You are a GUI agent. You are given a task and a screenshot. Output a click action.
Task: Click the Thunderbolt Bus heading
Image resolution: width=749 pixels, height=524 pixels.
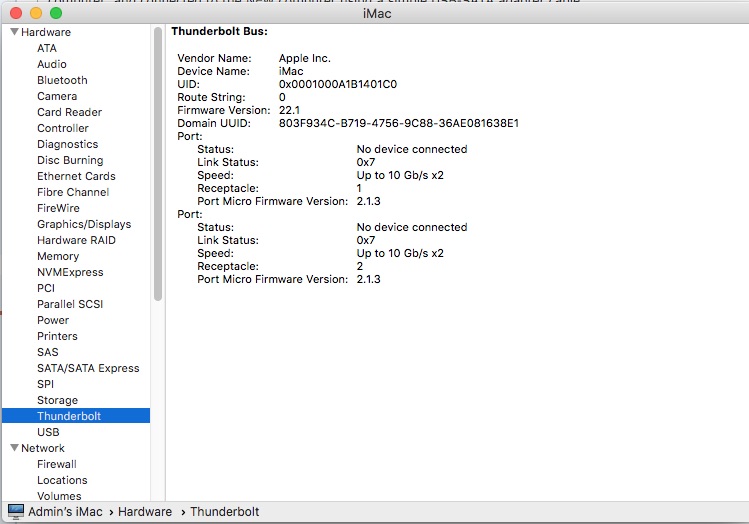219,32
